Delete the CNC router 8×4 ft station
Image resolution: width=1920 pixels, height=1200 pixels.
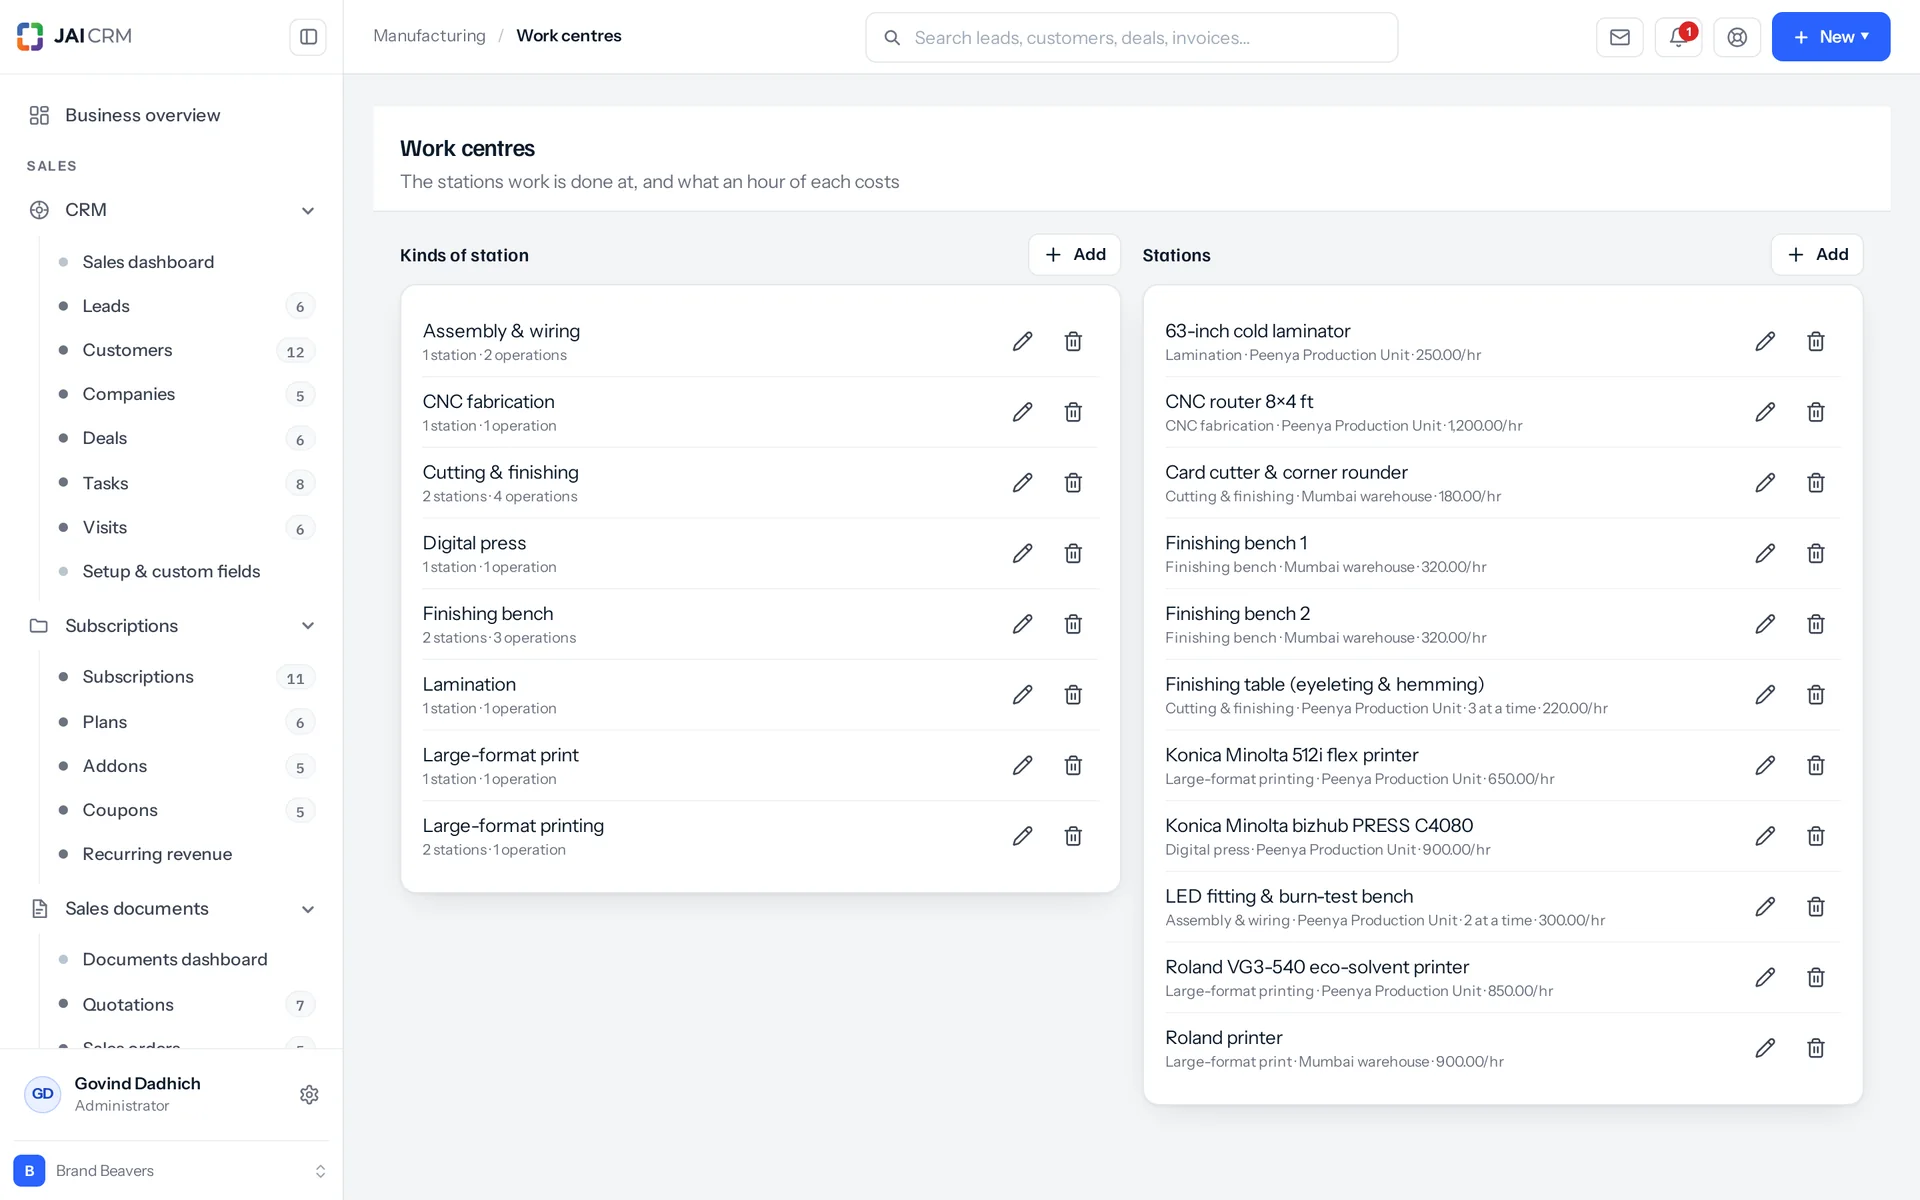pyautogui.click(x=1816, y=412)
